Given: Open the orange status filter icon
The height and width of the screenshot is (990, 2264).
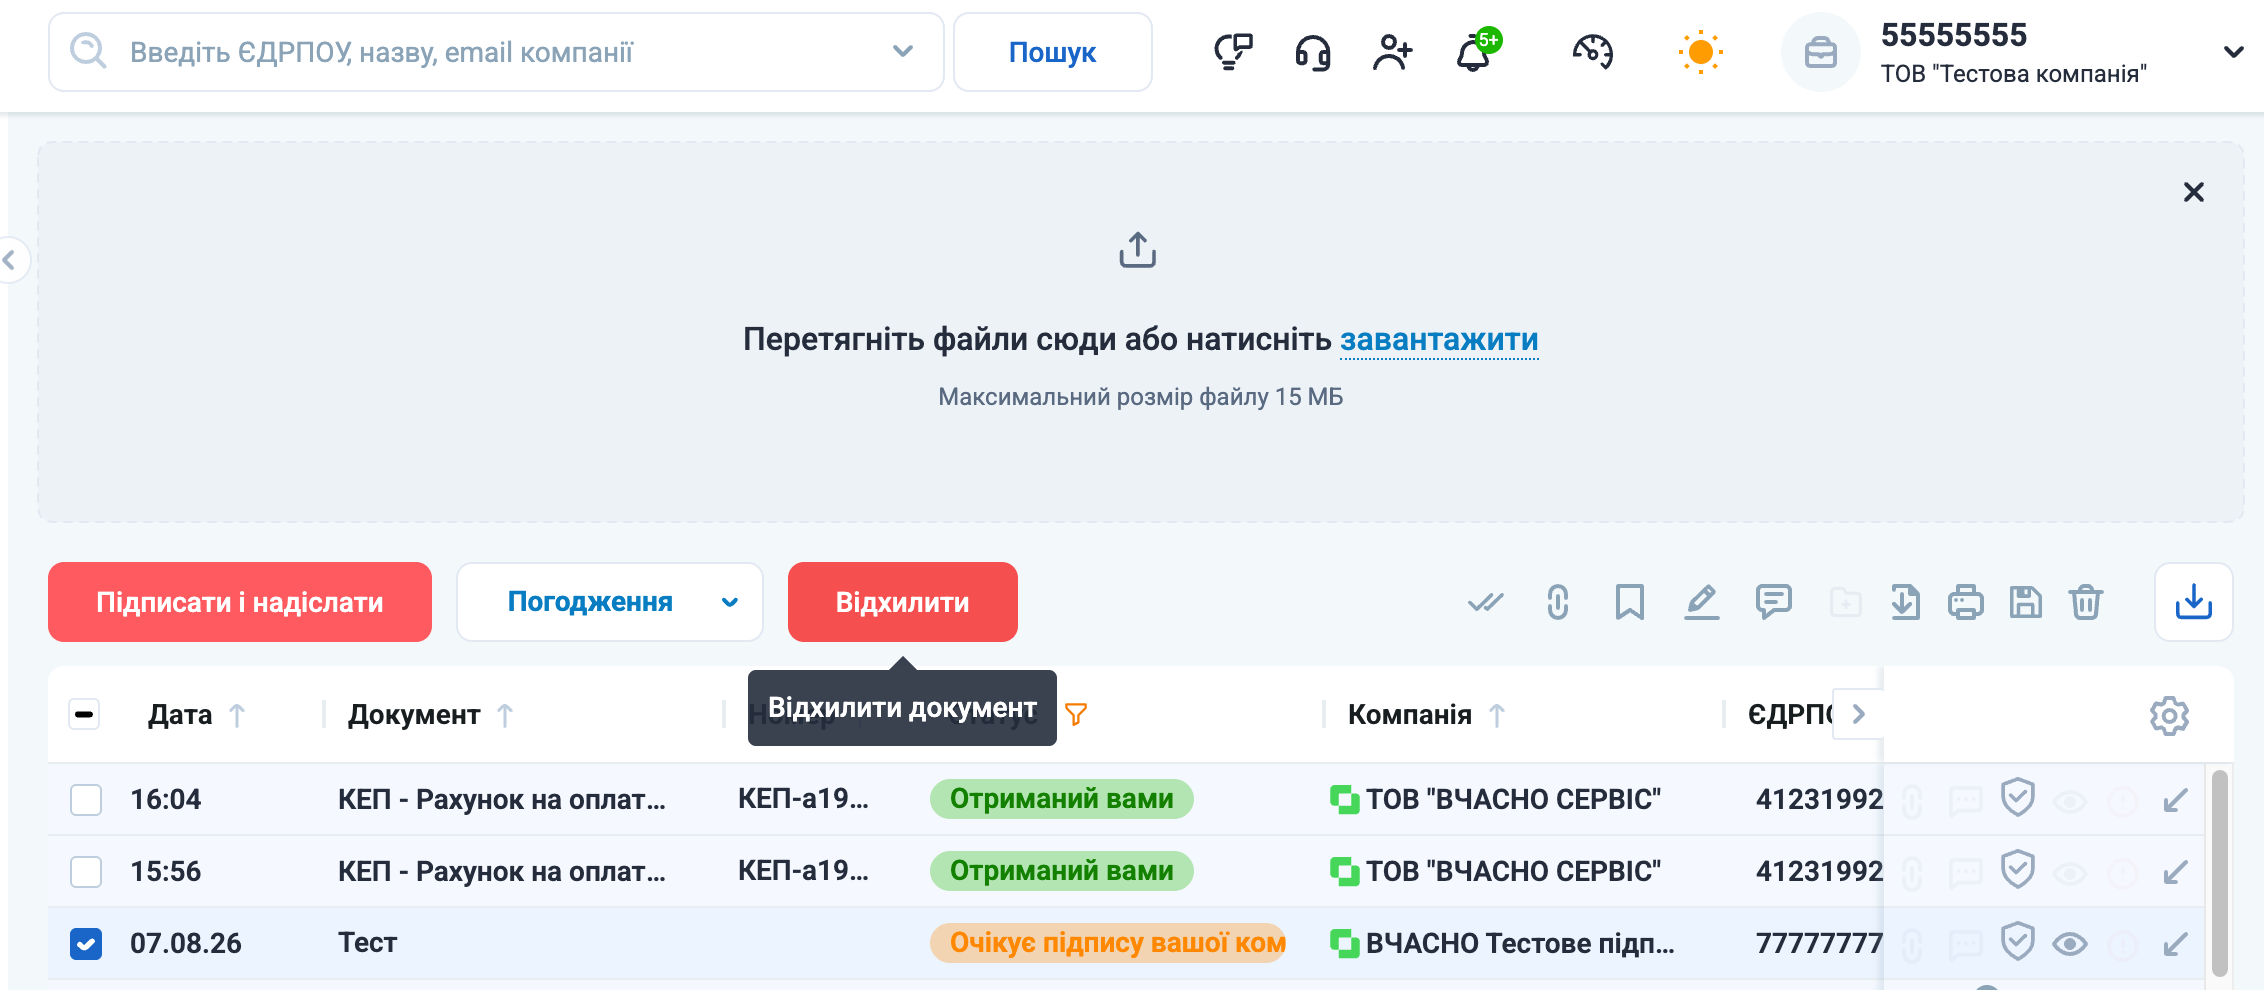Looking at the screenshot, I should pyautogui.click(x=1076, y=714).
